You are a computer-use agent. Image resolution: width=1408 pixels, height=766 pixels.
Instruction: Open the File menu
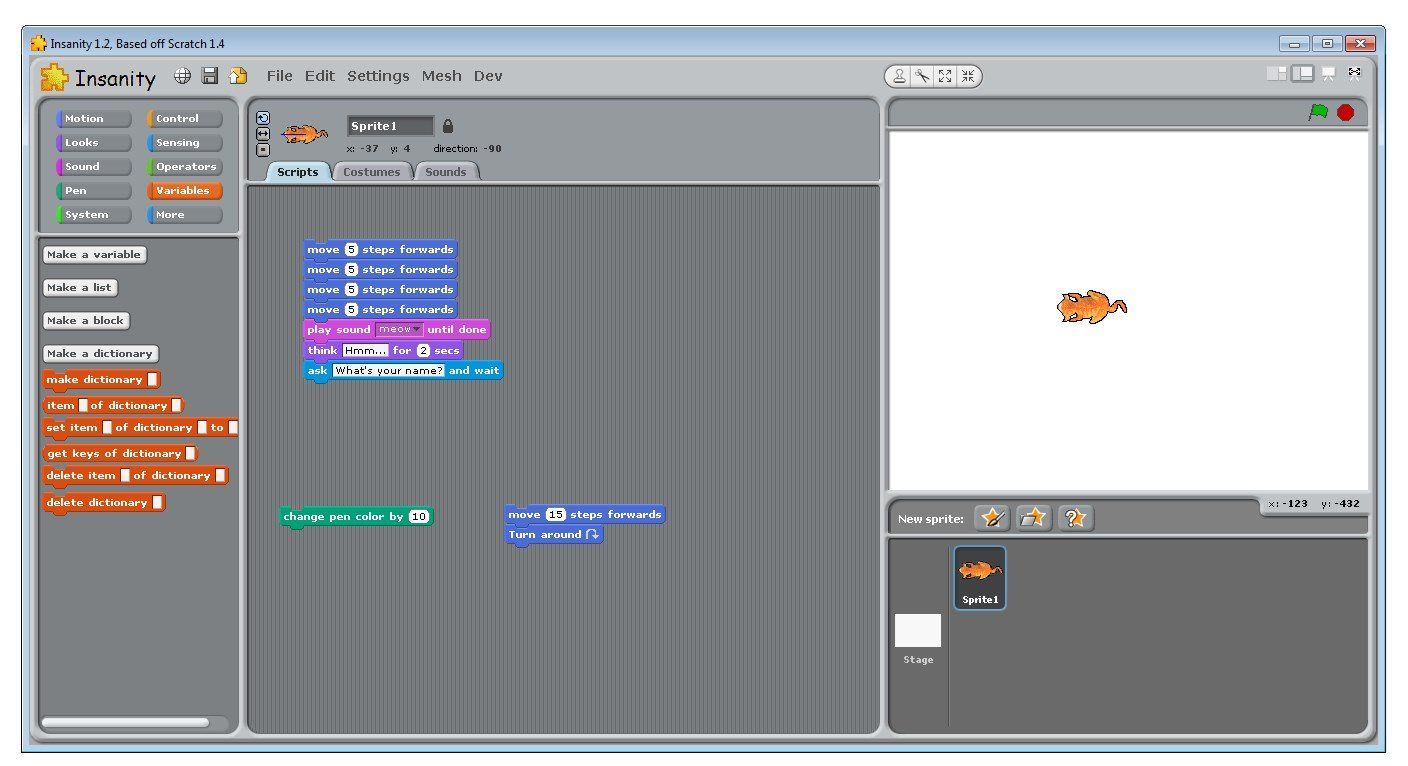[279, 76]
